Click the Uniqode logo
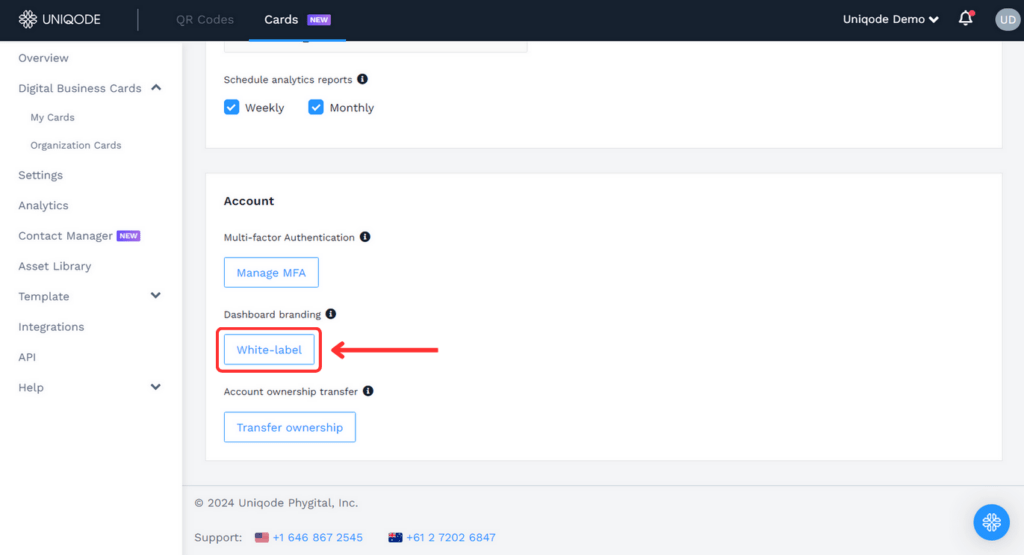 [x=59, y=19]
